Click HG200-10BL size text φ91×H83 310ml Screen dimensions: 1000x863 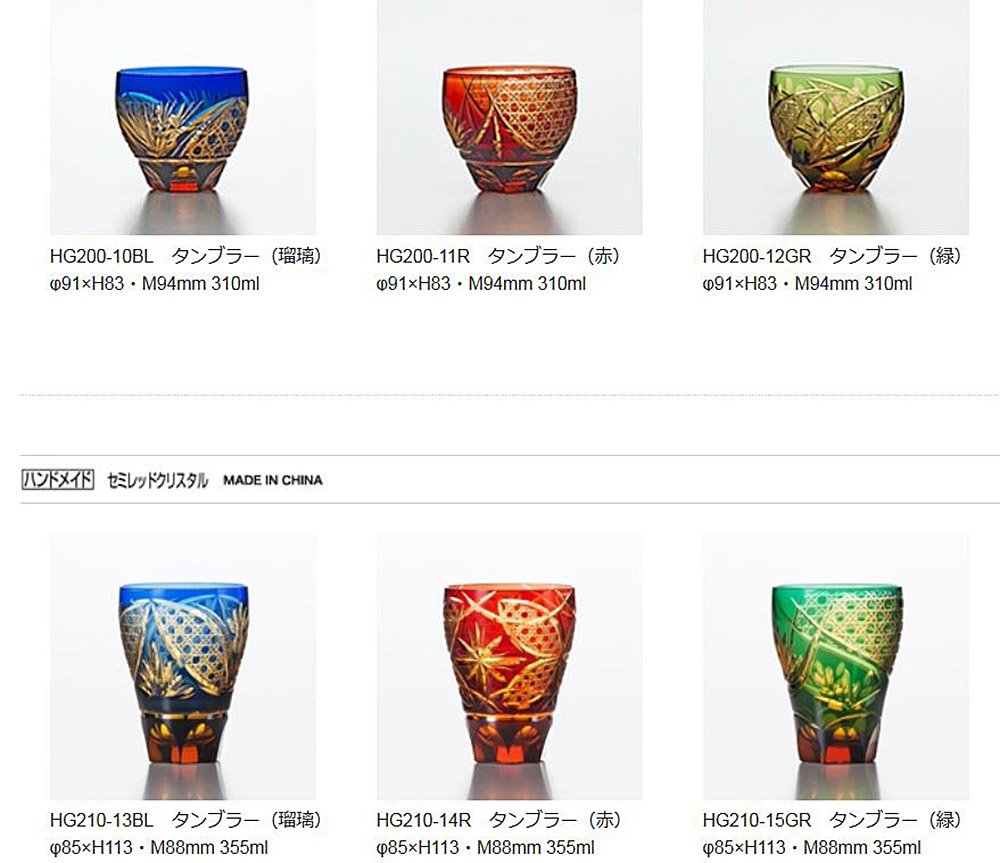click(155, 284)
